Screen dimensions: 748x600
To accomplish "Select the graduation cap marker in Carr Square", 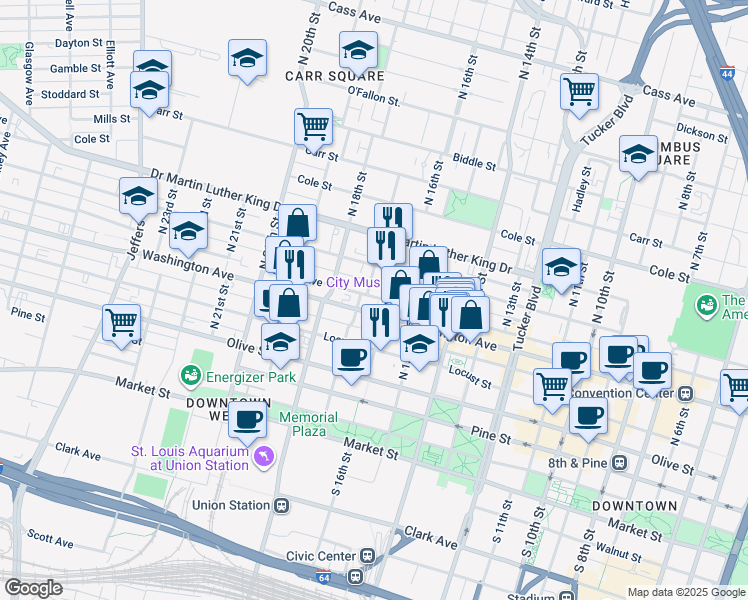I will [358, 50].
